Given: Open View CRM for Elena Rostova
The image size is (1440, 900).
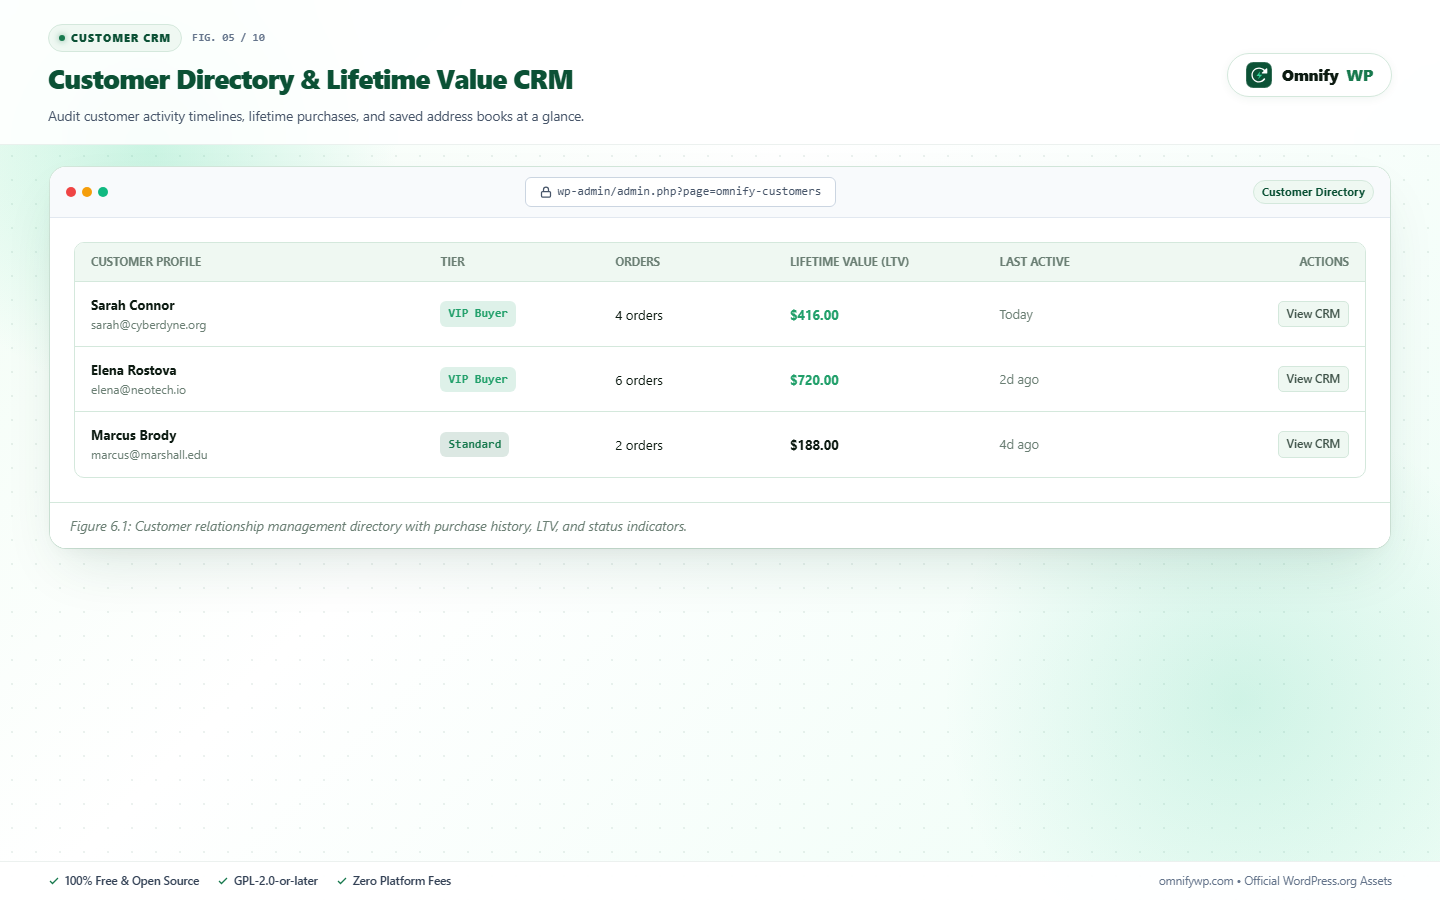Looking at the screenshot, I should [1313, 379].
